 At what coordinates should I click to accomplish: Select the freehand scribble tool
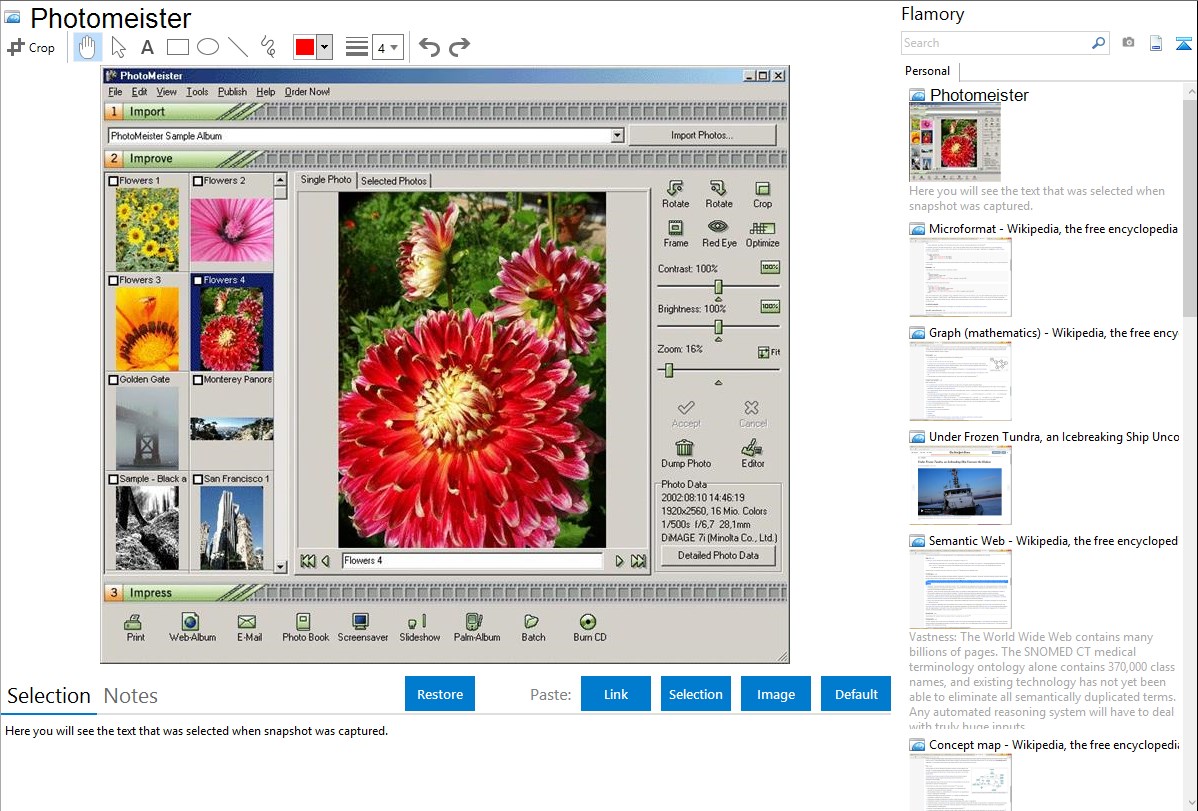268,47
